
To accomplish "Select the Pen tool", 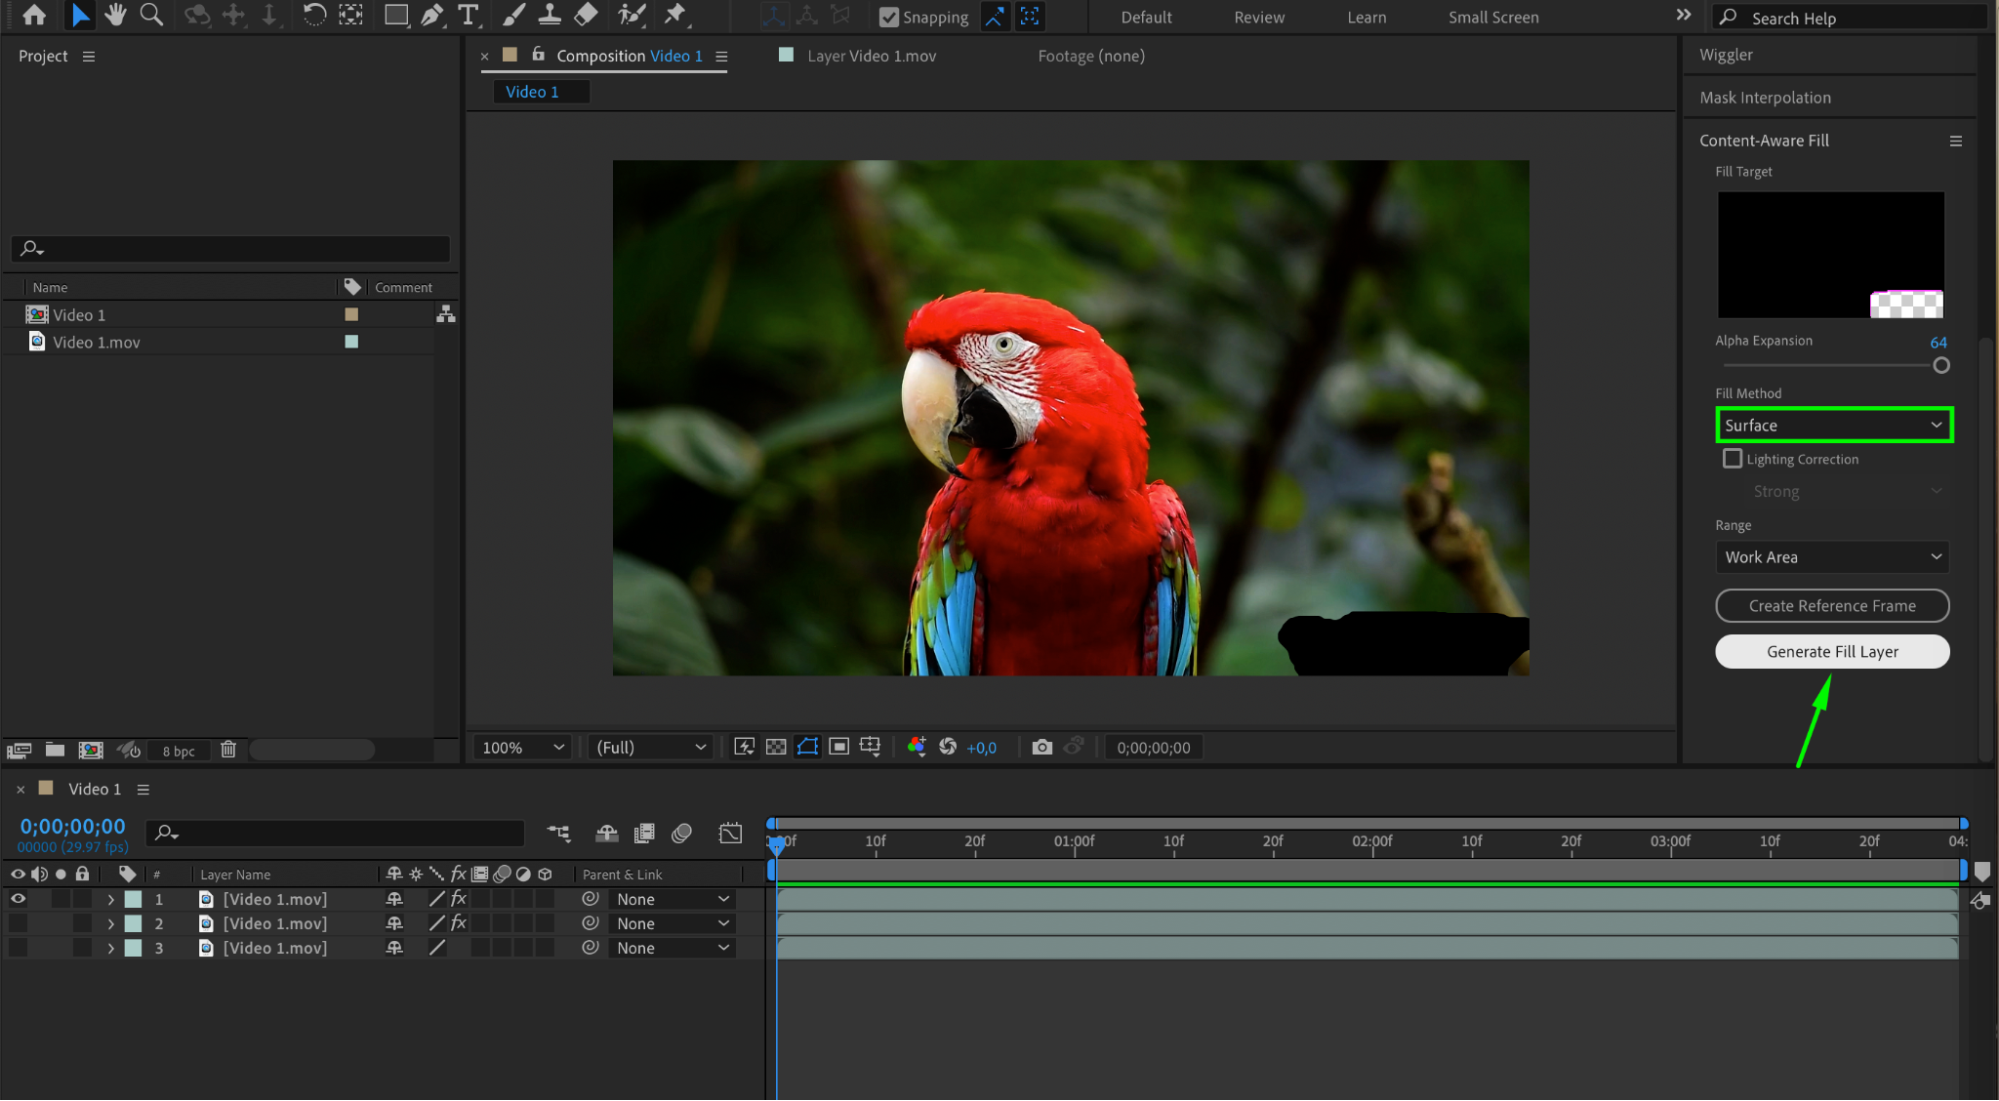I will [x=432, y=15].
